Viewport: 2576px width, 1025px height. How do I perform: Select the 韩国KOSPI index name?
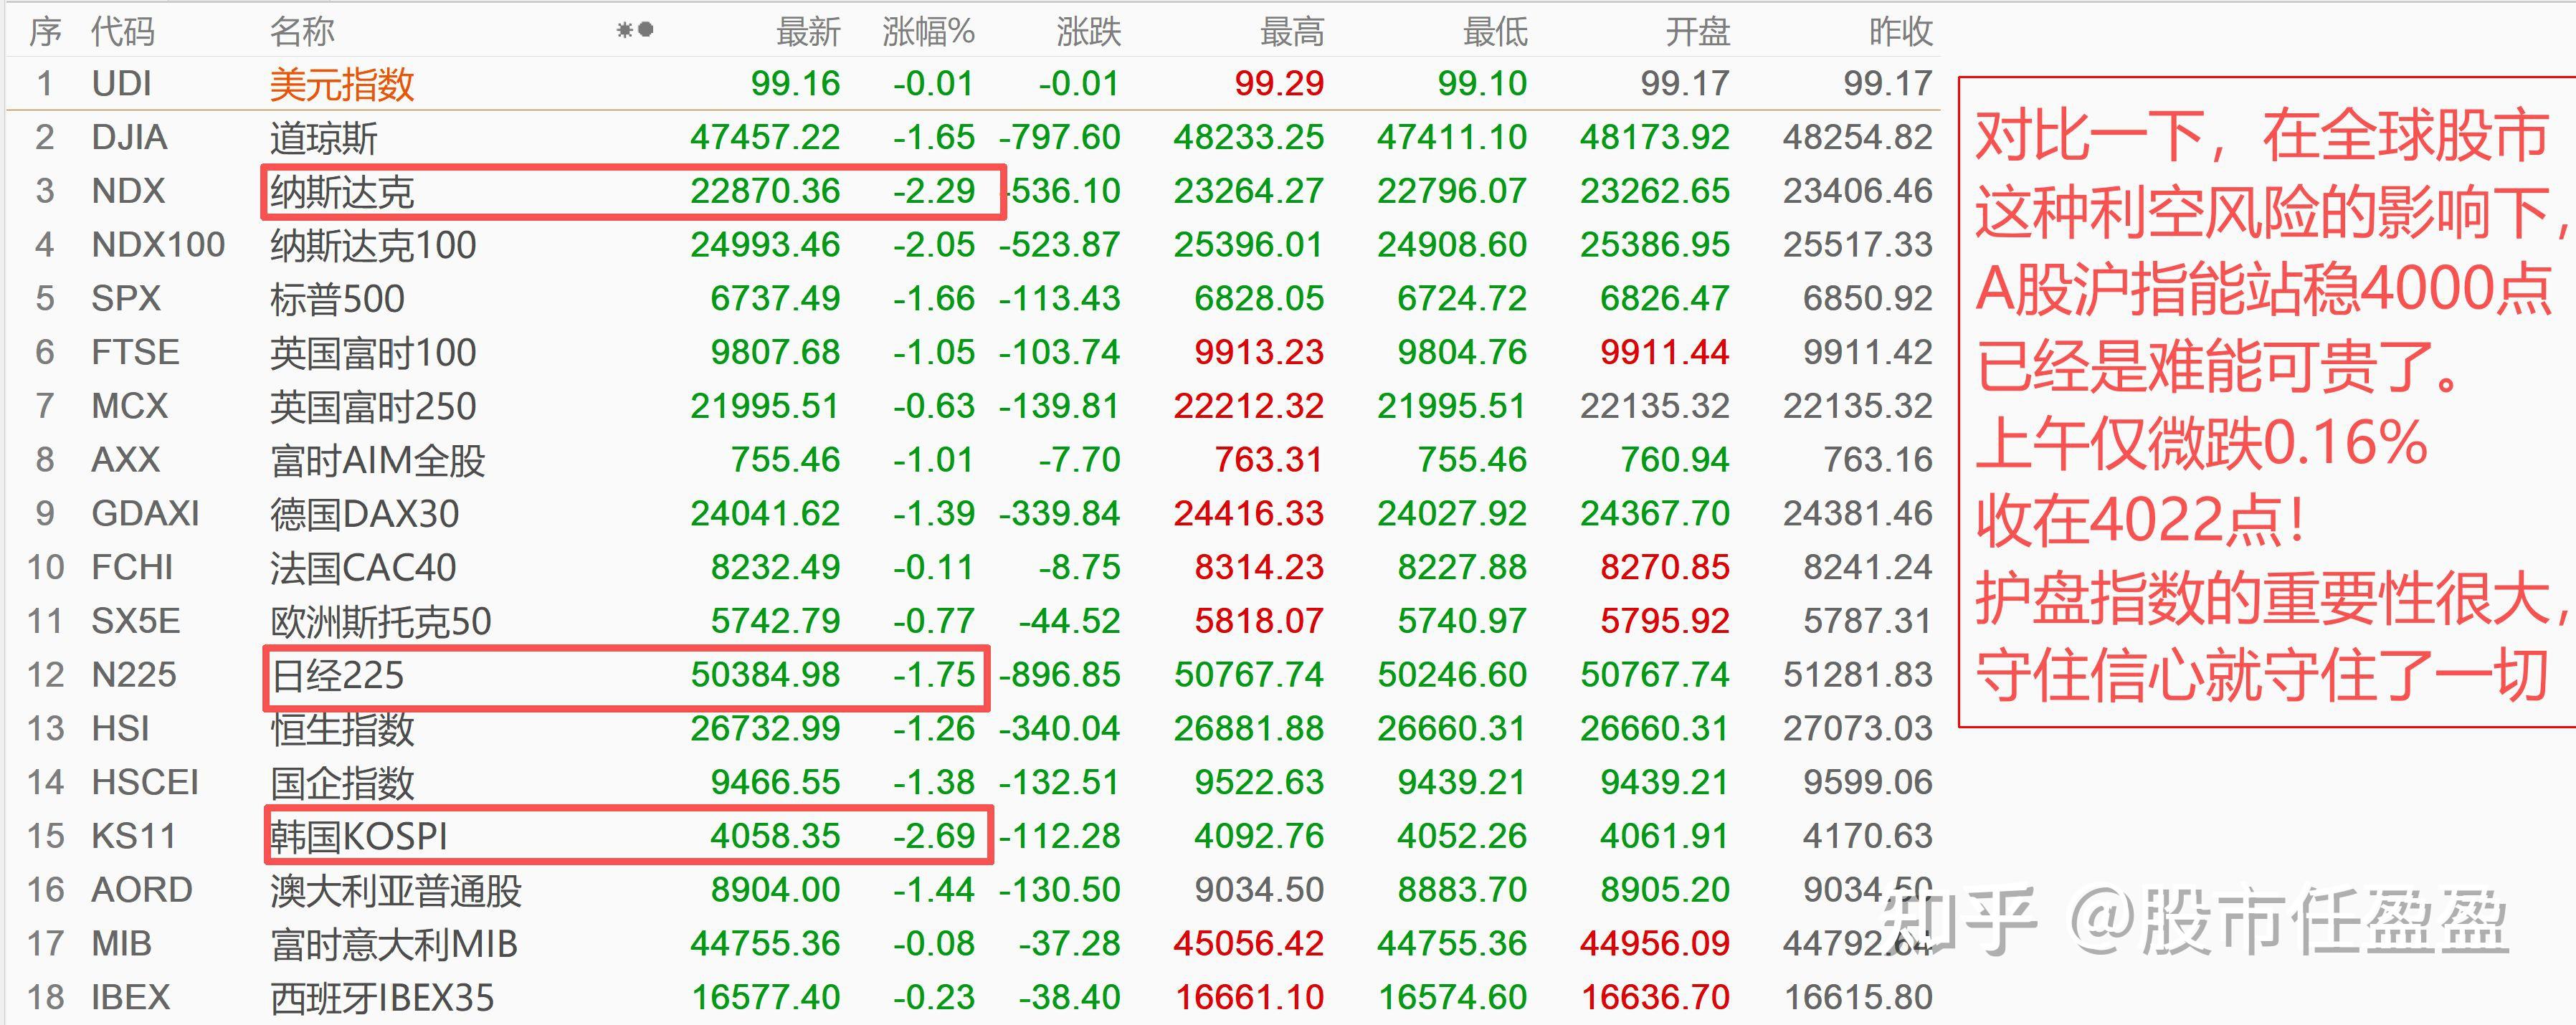point(359,837)
